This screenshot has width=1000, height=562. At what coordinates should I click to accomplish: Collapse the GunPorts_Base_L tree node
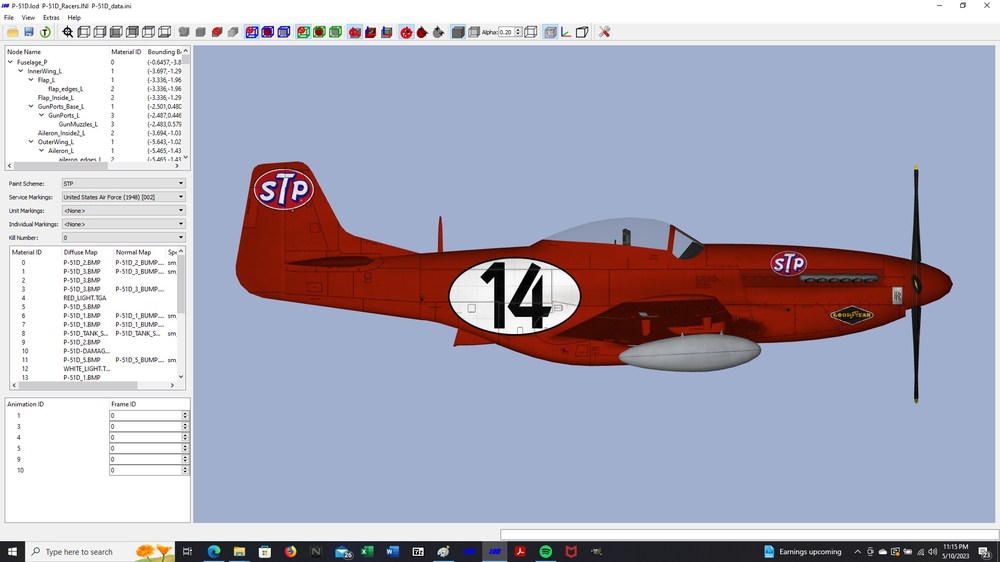pyautogui.click(x=31, y=107)
